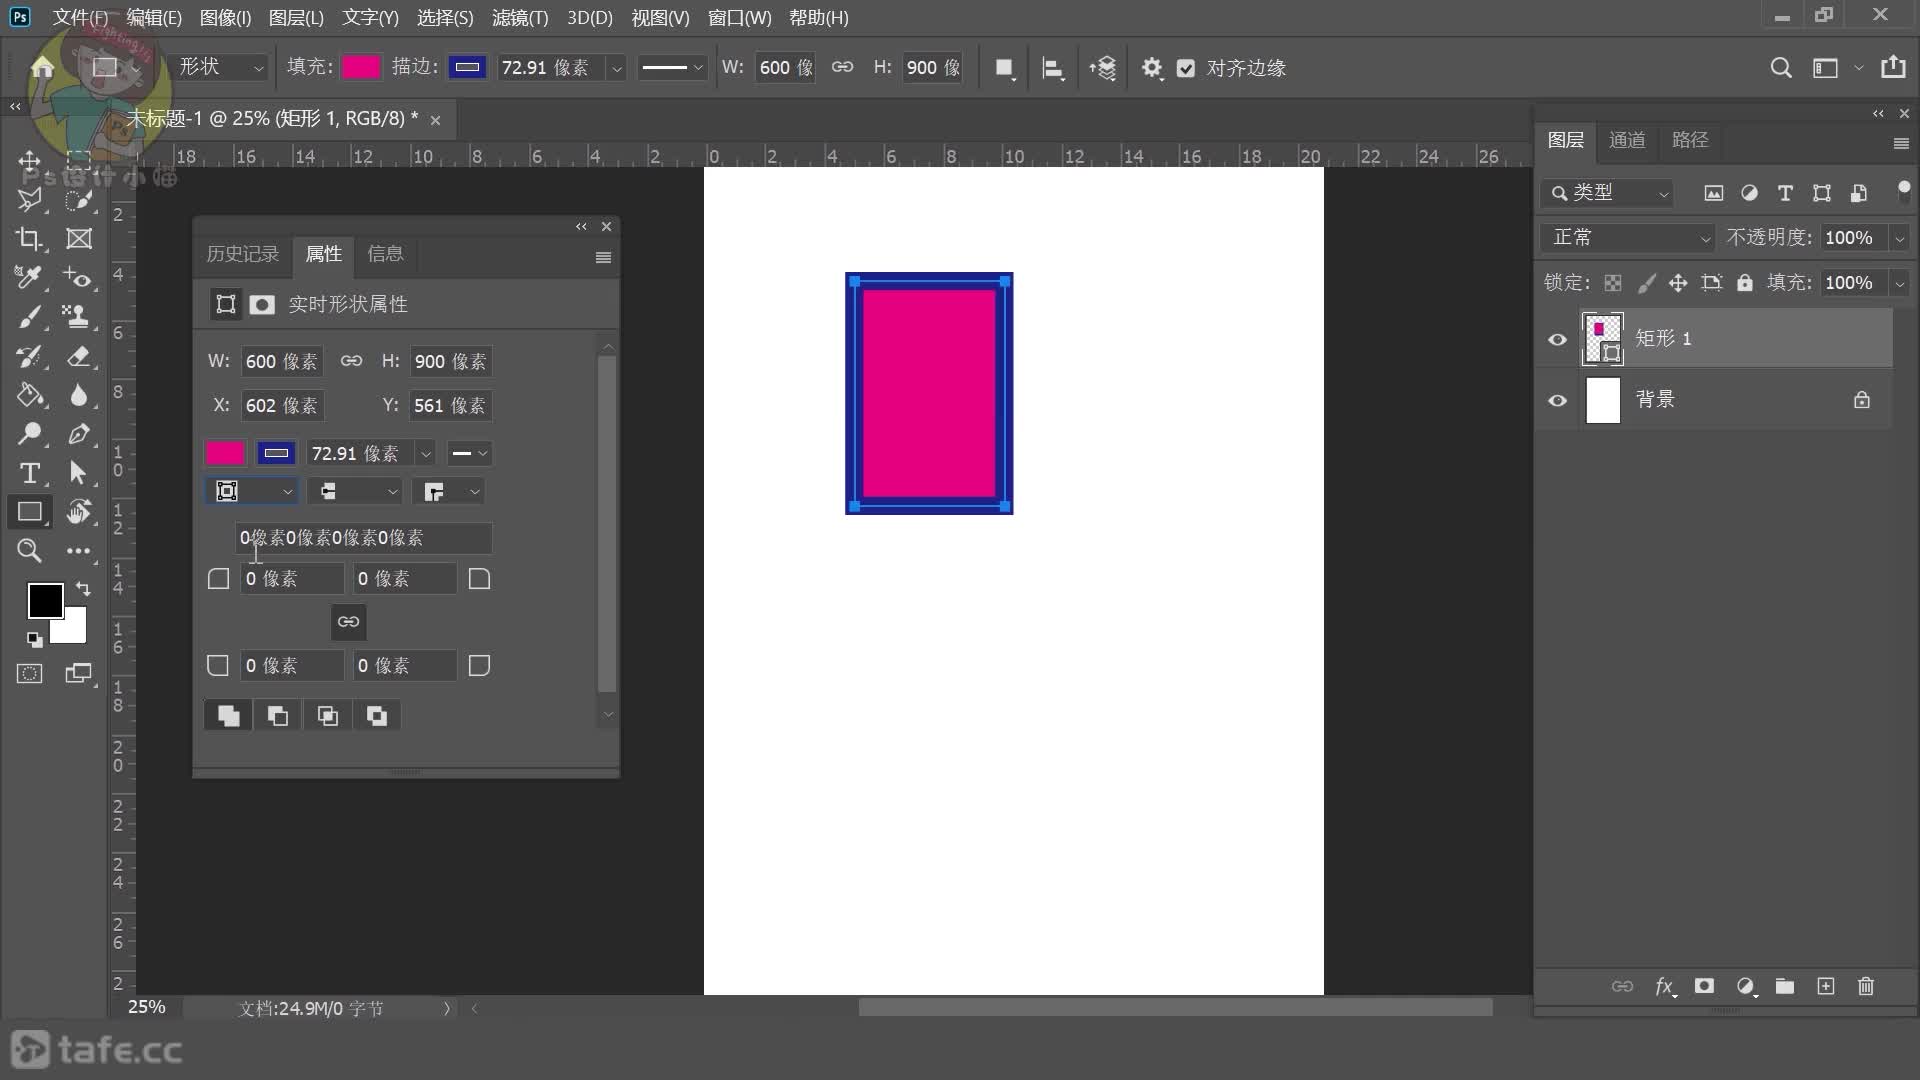Toggle link width and height in options bar
This screenshot has height=1080, width=1920.
[x=843, y=67]
